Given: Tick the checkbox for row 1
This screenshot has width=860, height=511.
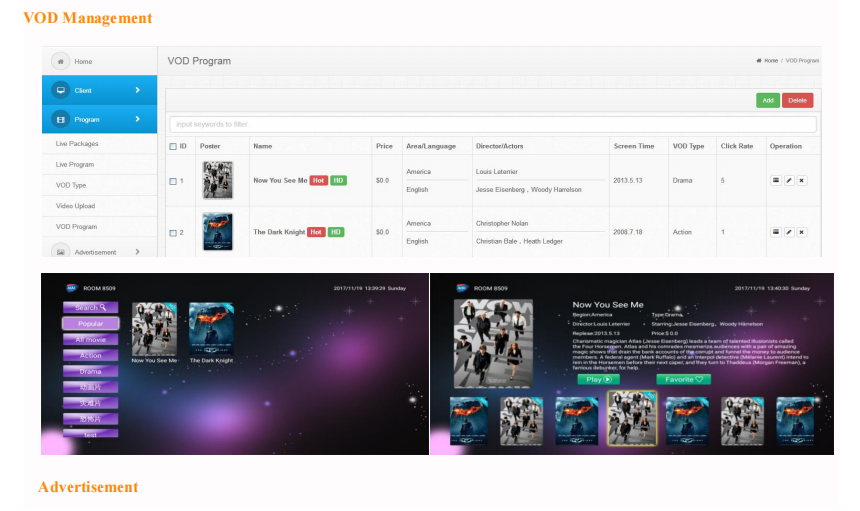Looking at the screenshot, I should (173, 181).
